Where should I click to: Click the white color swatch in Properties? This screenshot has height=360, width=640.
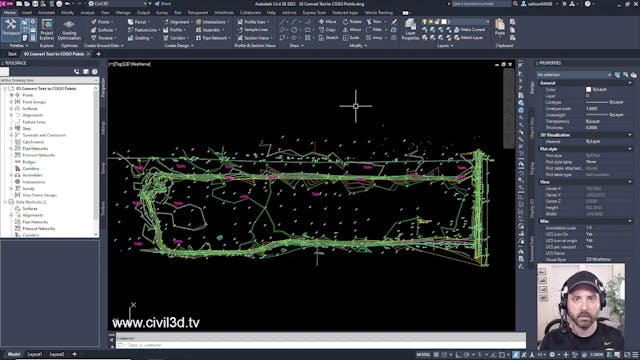pos(588,89)
